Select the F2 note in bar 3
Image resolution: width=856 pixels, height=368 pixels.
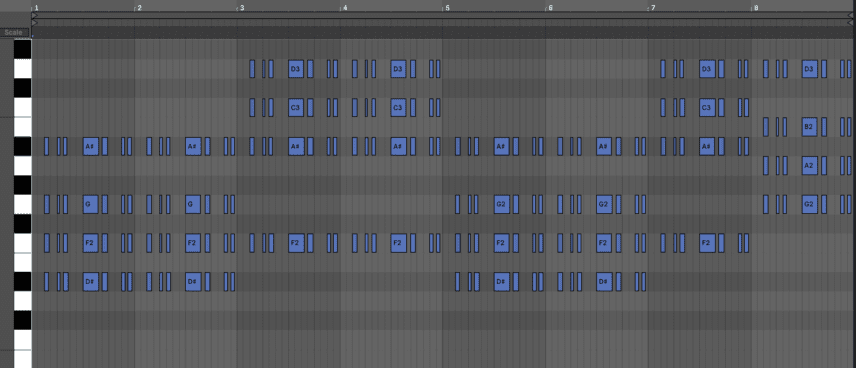pyautogui.click(x=296, y=243)
